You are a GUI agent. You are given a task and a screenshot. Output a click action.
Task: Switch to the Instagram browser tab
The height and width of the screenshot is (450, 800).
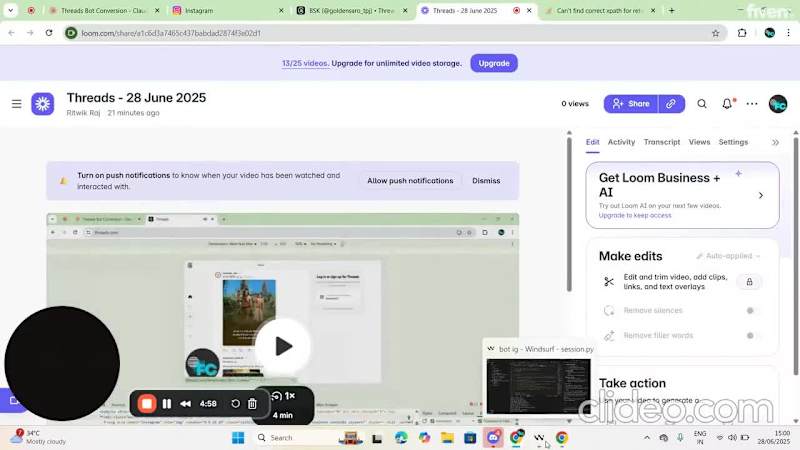point(228,10)
